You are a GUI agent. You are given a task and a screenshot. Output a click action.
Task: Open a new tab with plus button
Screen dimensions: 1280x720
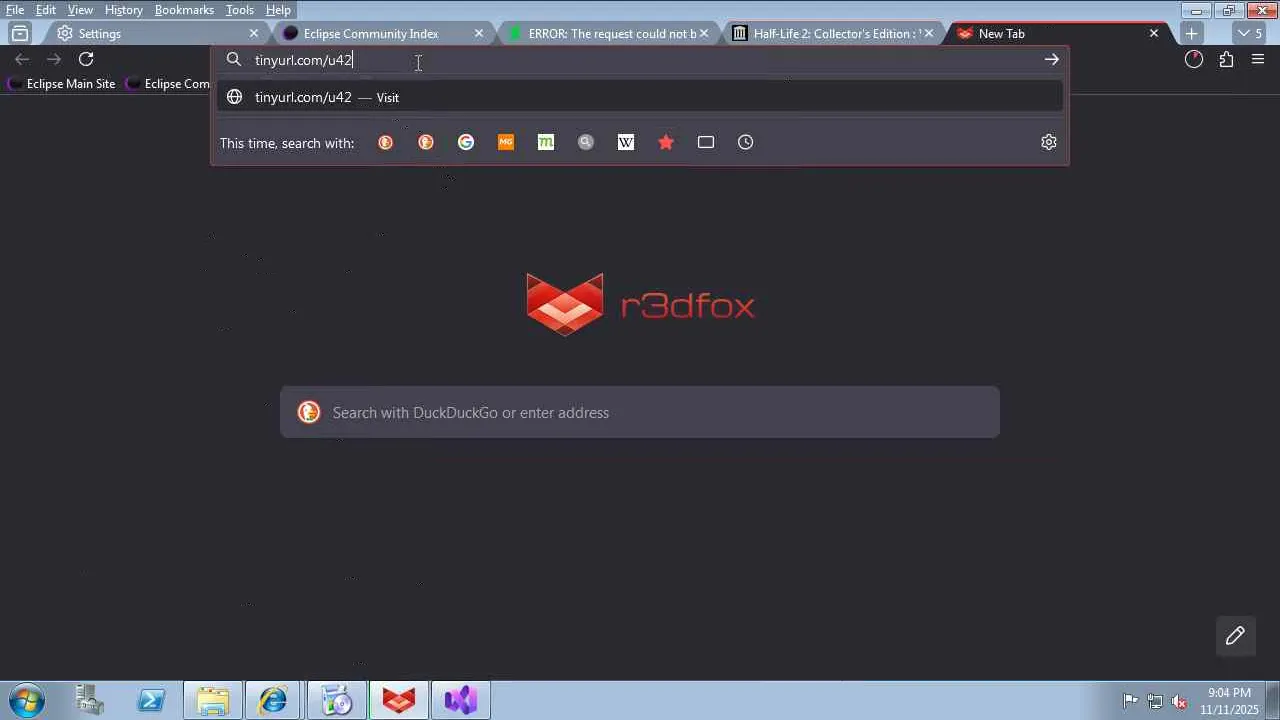[x=1191, y=33]
